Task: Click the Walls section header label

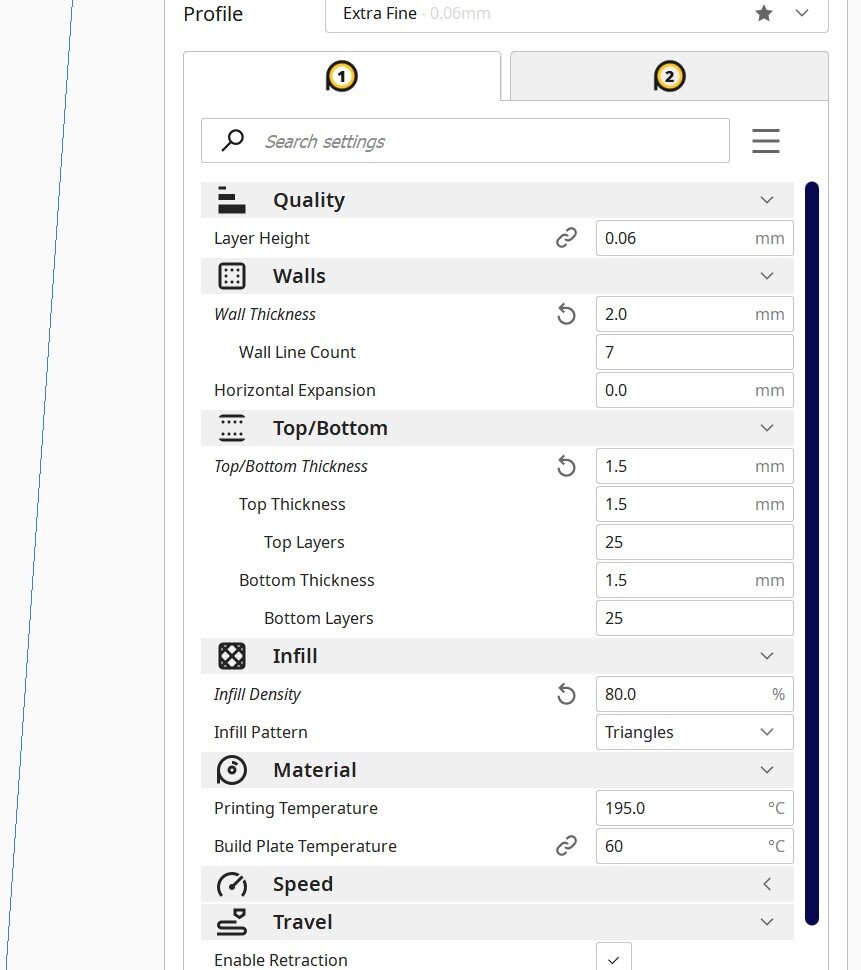Action: coord(299,276)
